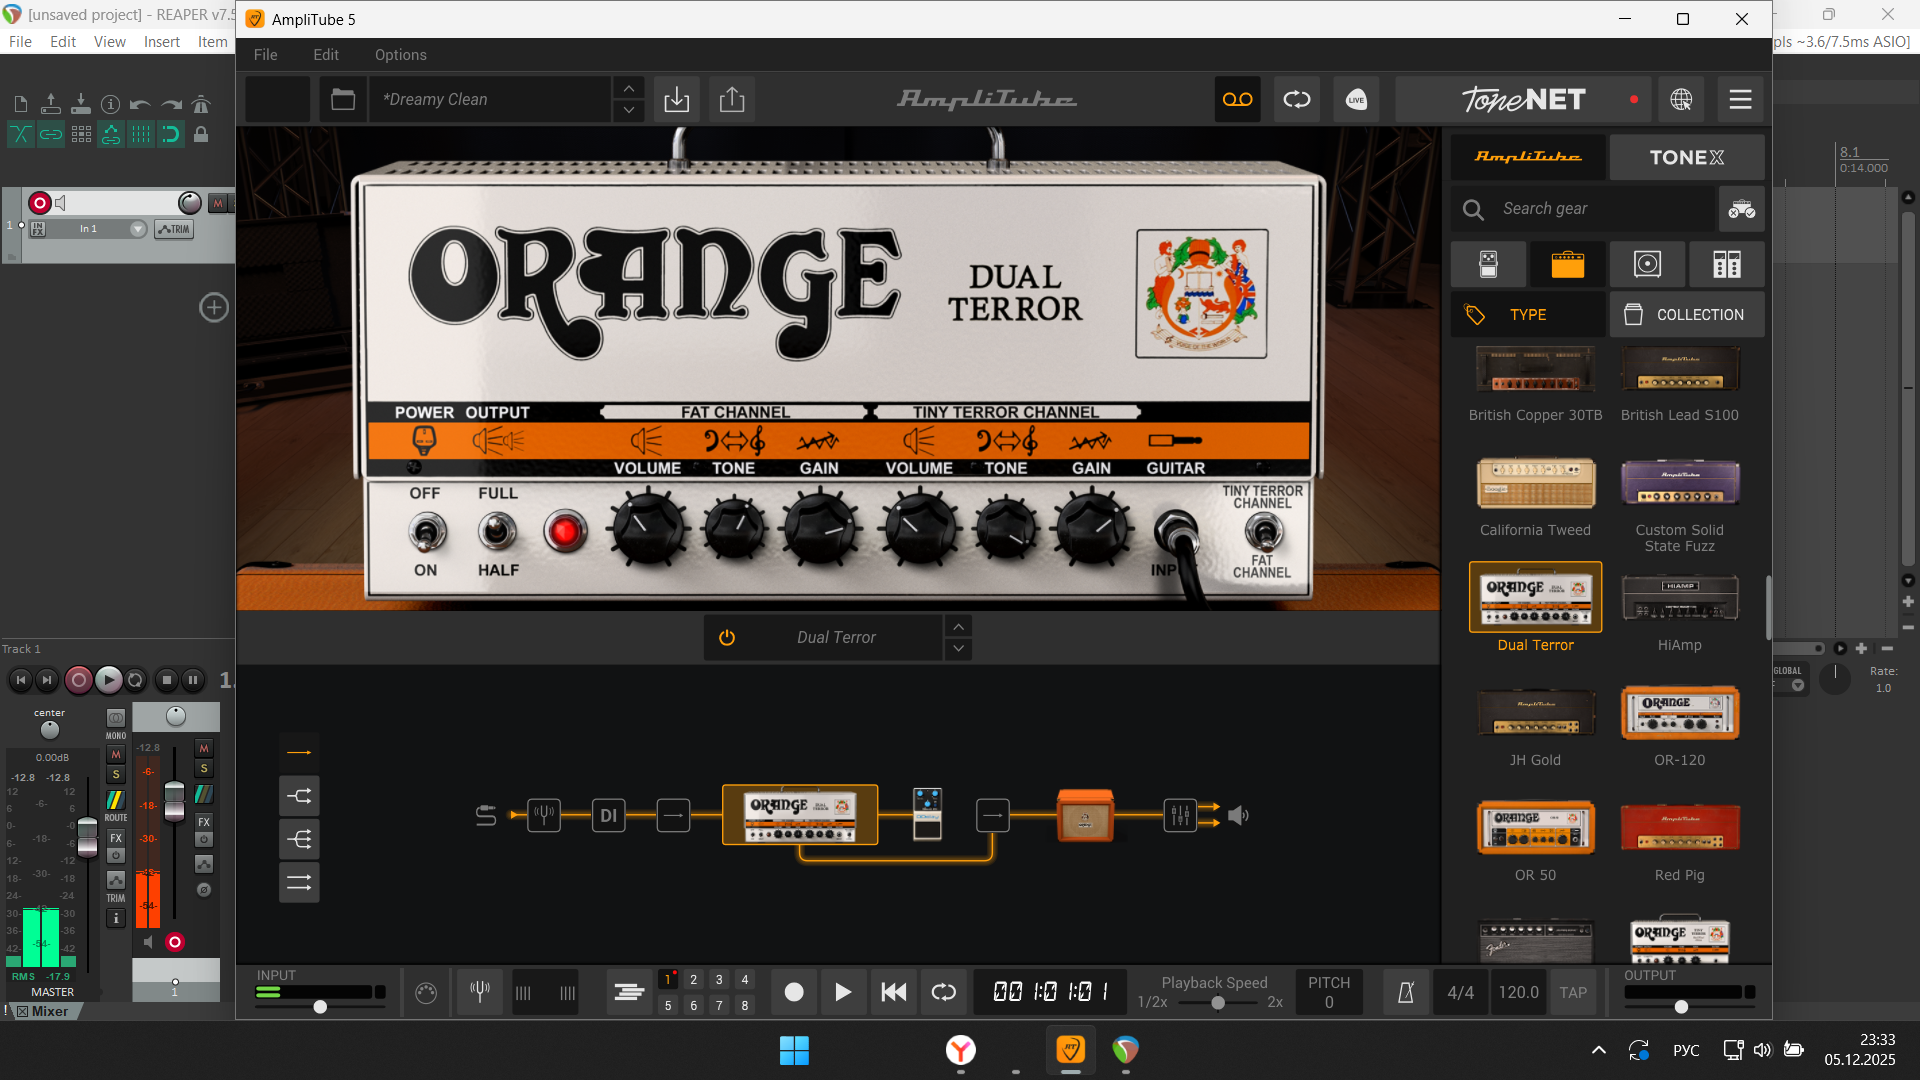This screenshot has width=1920, height=1080.
Task: Open the tuner icon in bottom bar
Action: point(480,992)
